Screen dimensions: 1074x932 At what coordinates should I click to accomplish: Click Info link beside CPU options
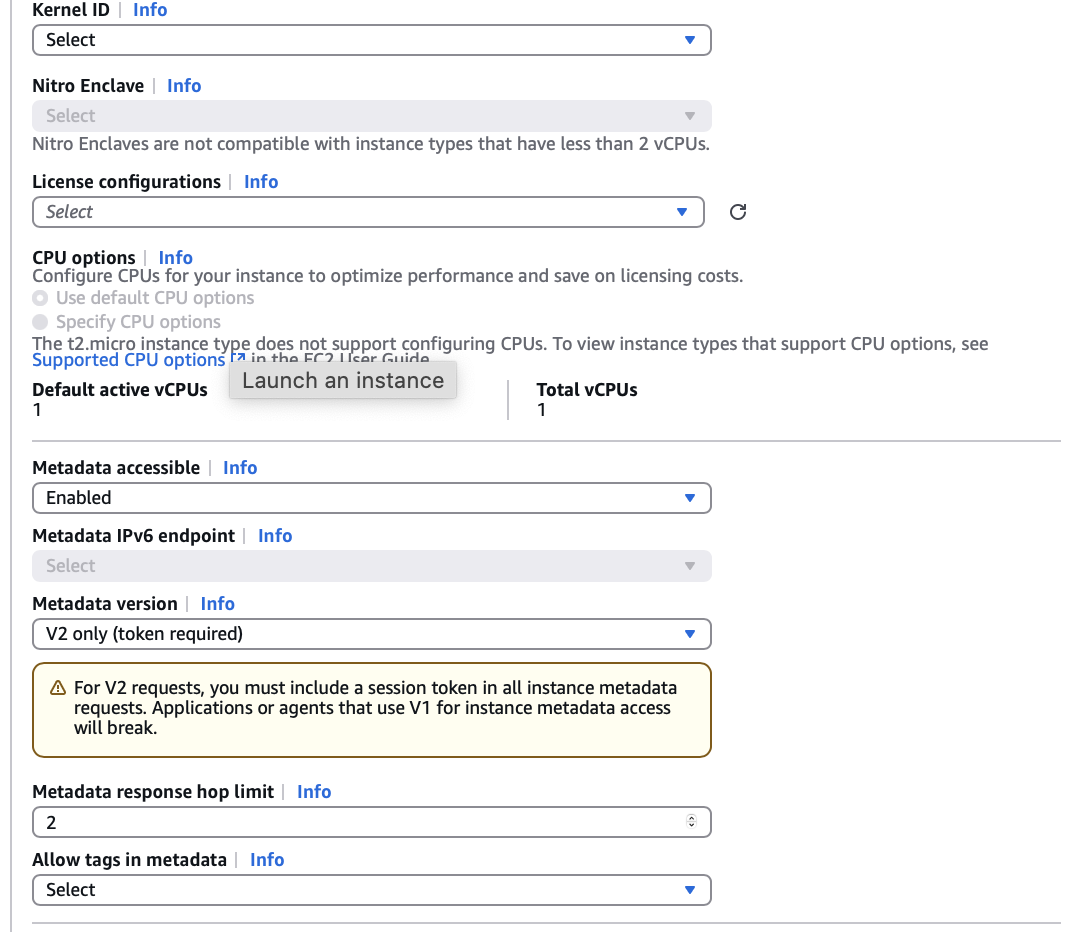tap(175, 258)
